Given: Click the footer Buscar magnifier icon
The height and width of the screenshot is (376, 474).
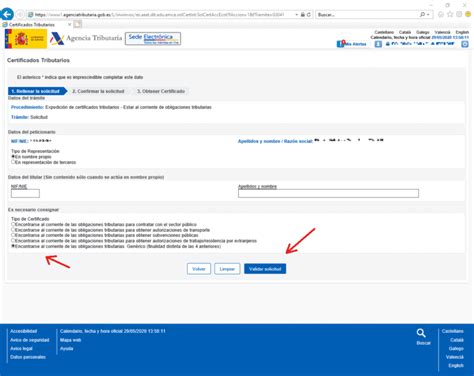Looking at the screenshot, I should tap(421, 333).
